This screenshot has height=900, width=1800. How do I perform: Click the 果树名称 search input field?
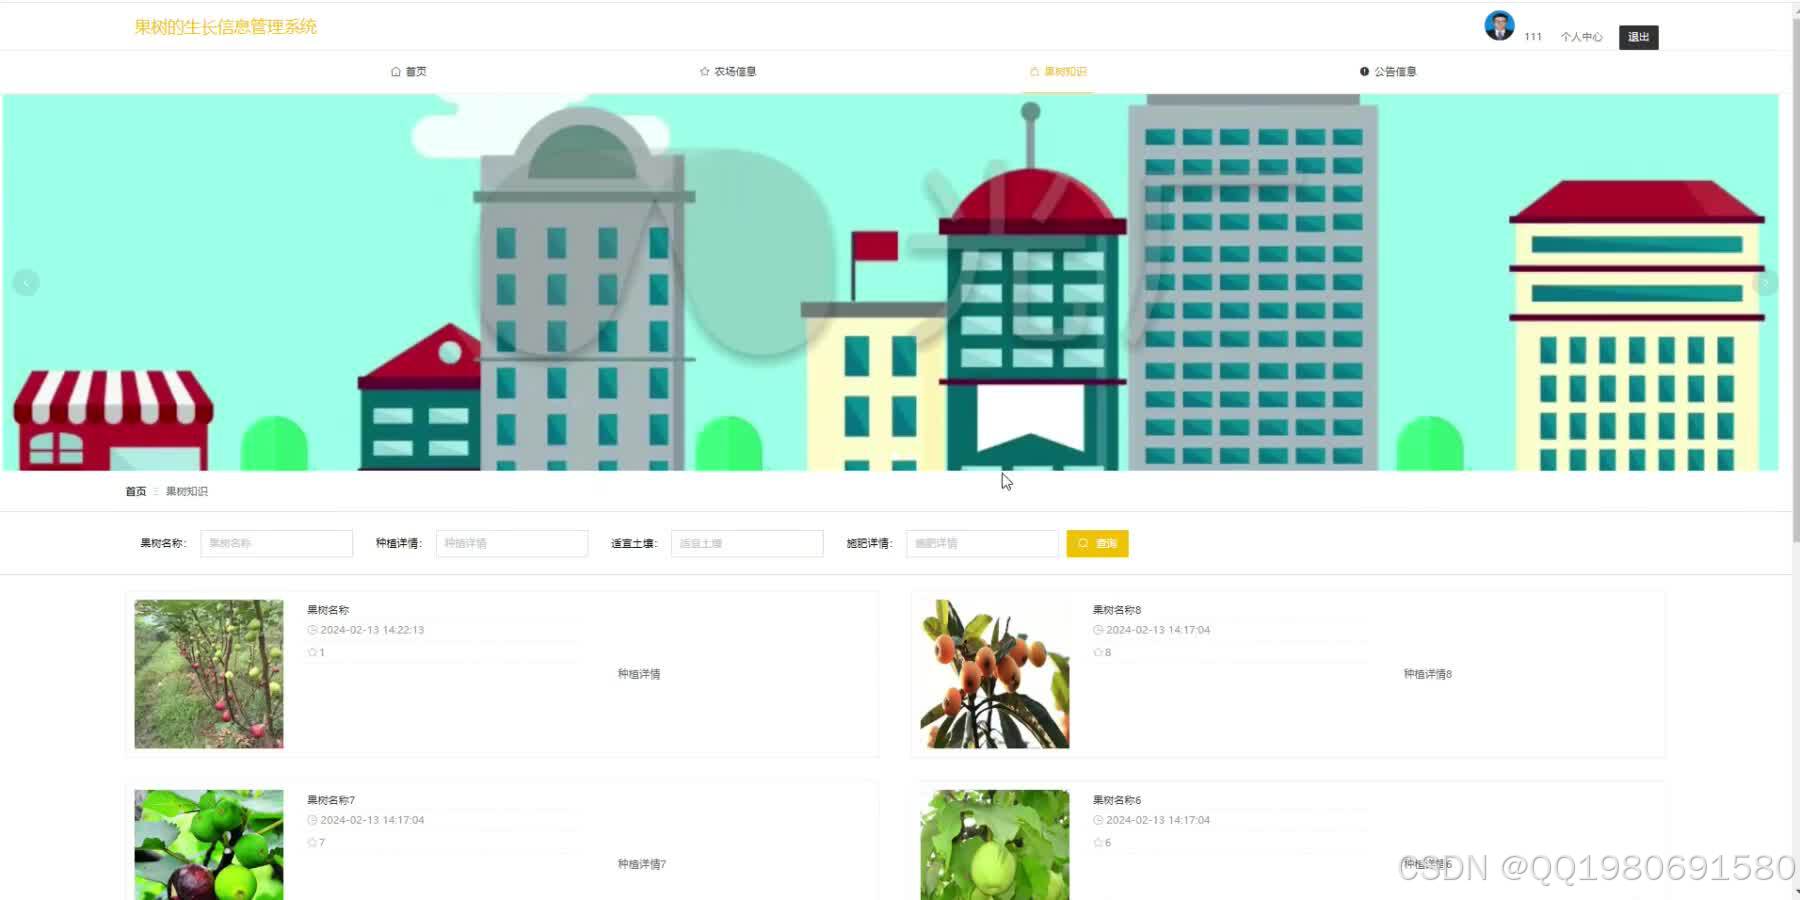click(x=276, y=543)
